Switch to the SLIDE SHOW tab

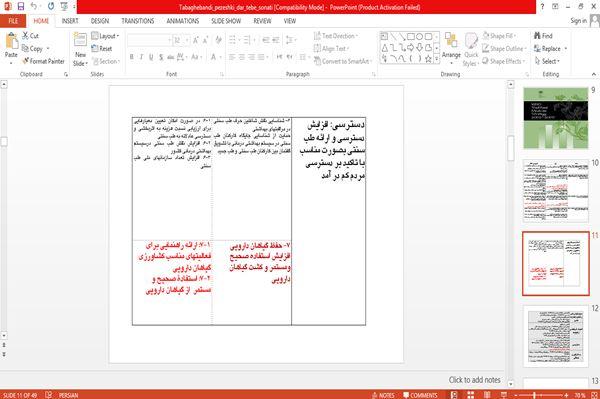(x=226, y=21)
